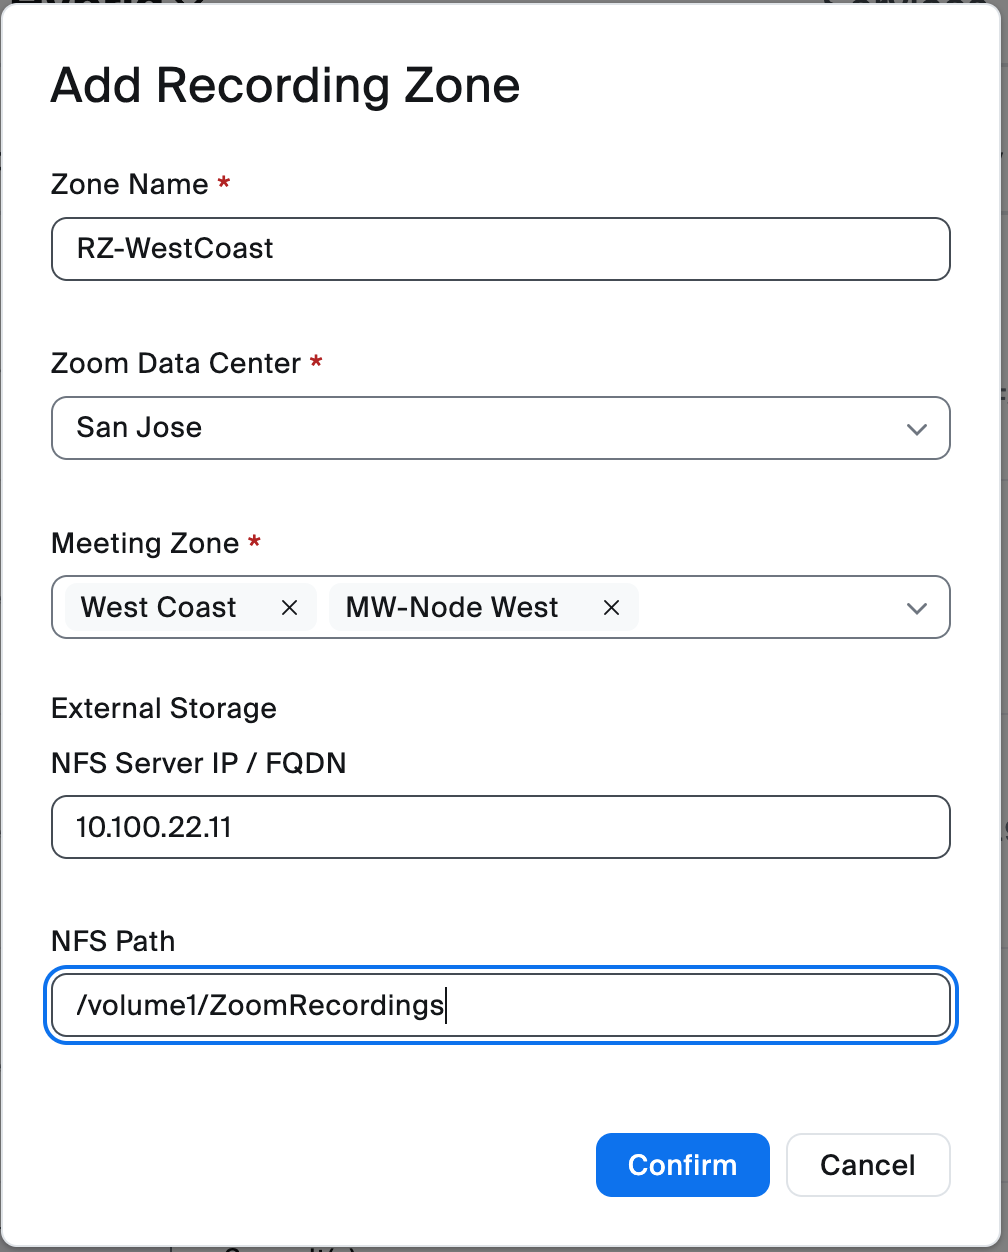Focus the NFS Server IP field
Image resolution: width=1008 pixels, height=1252 pixels.
[x=500, y=827]
